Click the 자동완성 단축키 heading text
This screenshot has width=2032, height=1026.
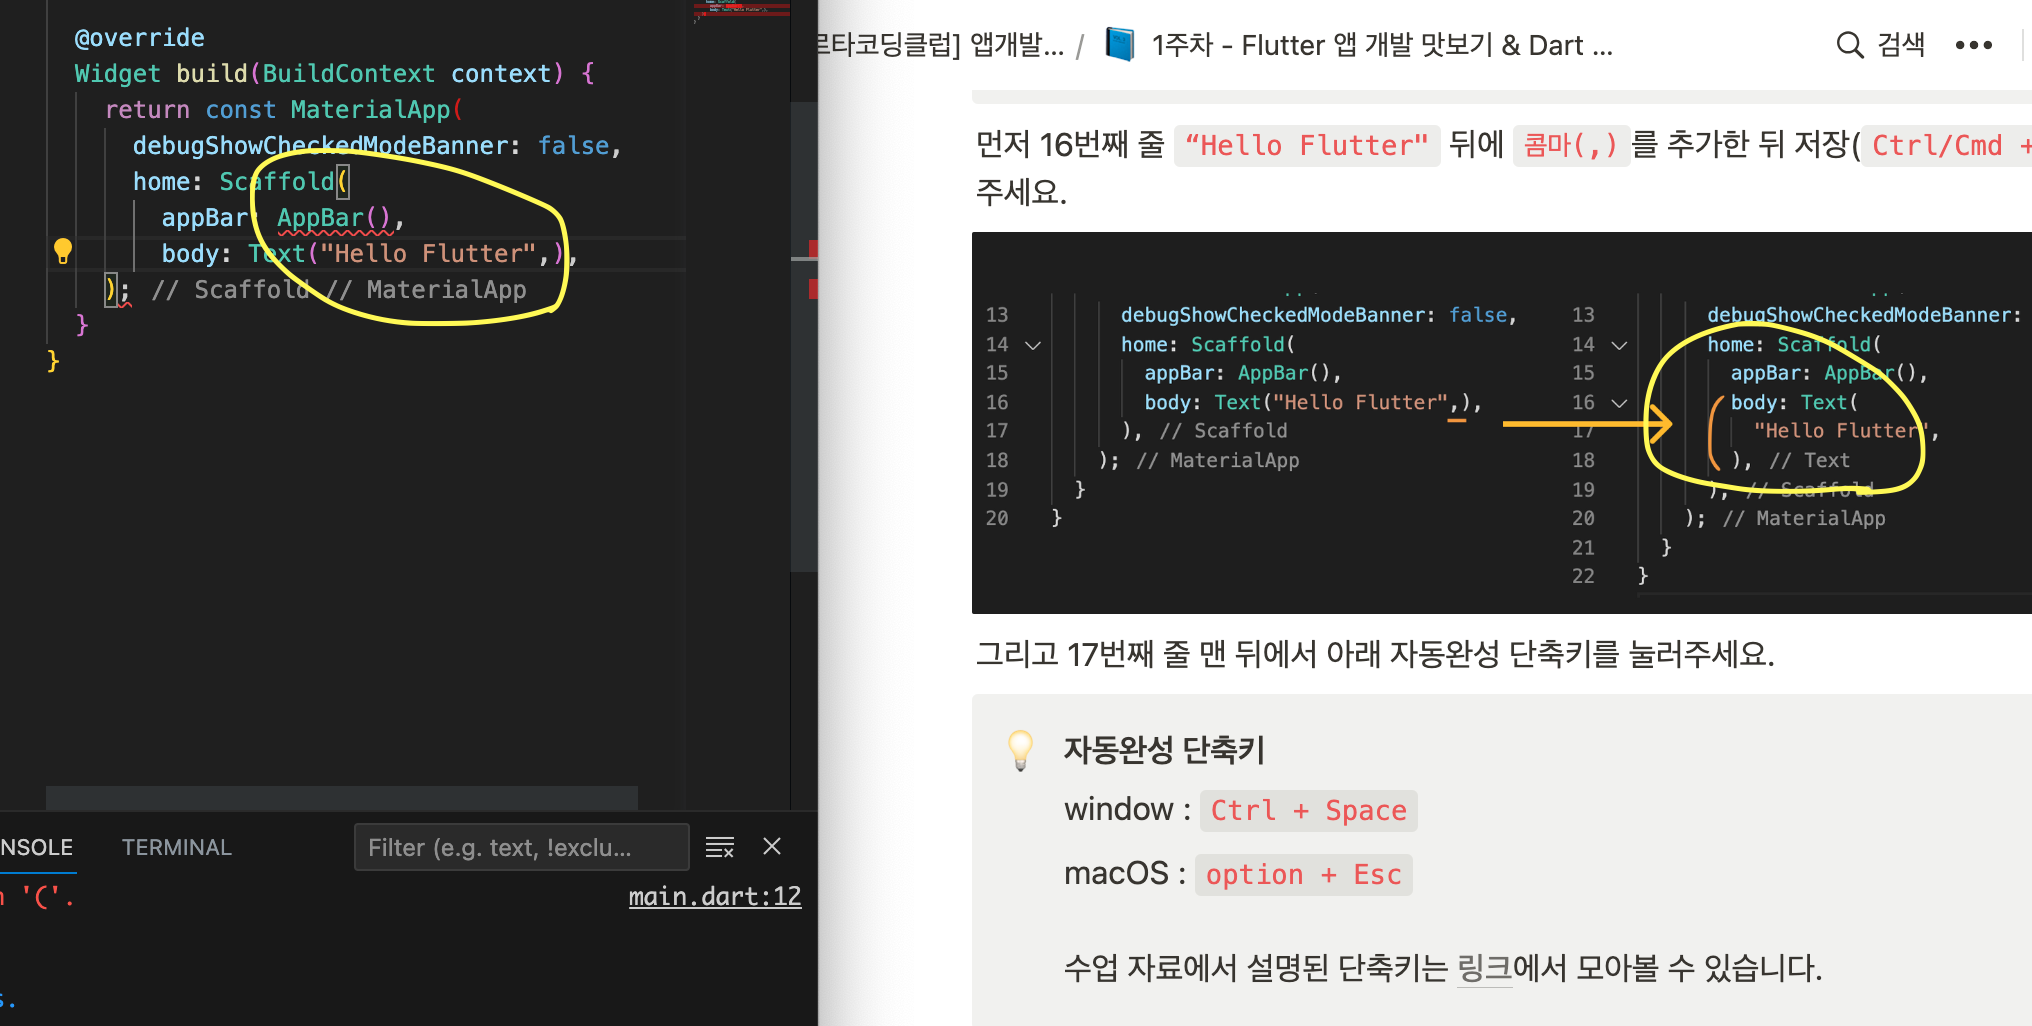tap(1164, 750)
